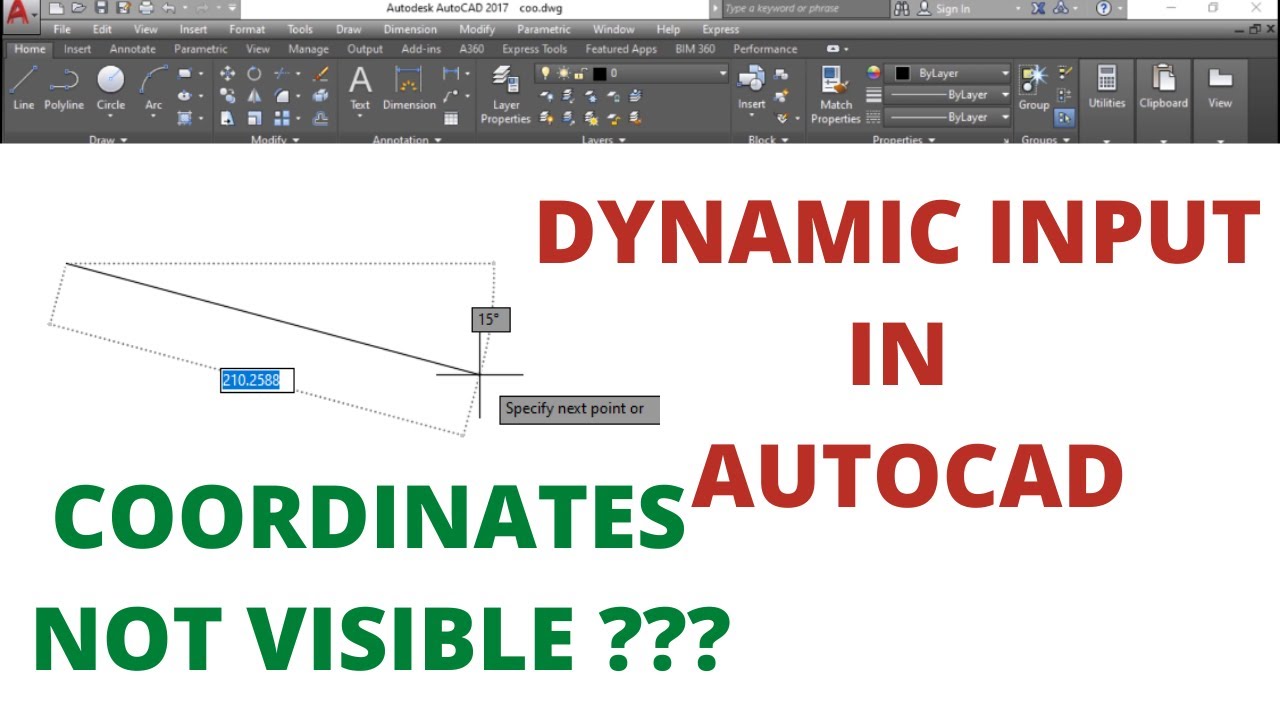Insert a Table in Annotation panel
1280x720 pixels.
click(451, 118)
